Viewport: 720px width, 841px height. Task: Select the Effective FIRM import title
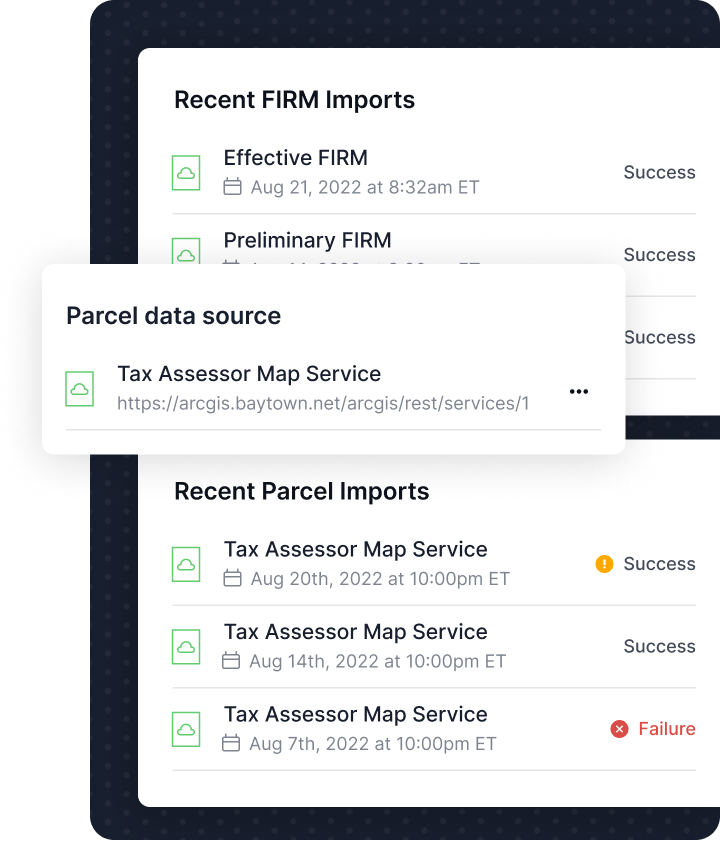(x=295, y=158)
